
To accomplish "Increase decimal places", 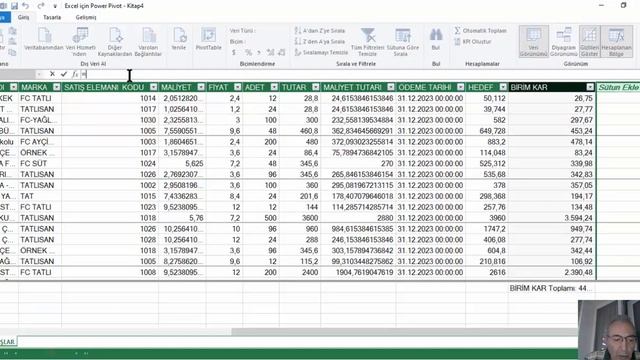I will tap(270, 53).
